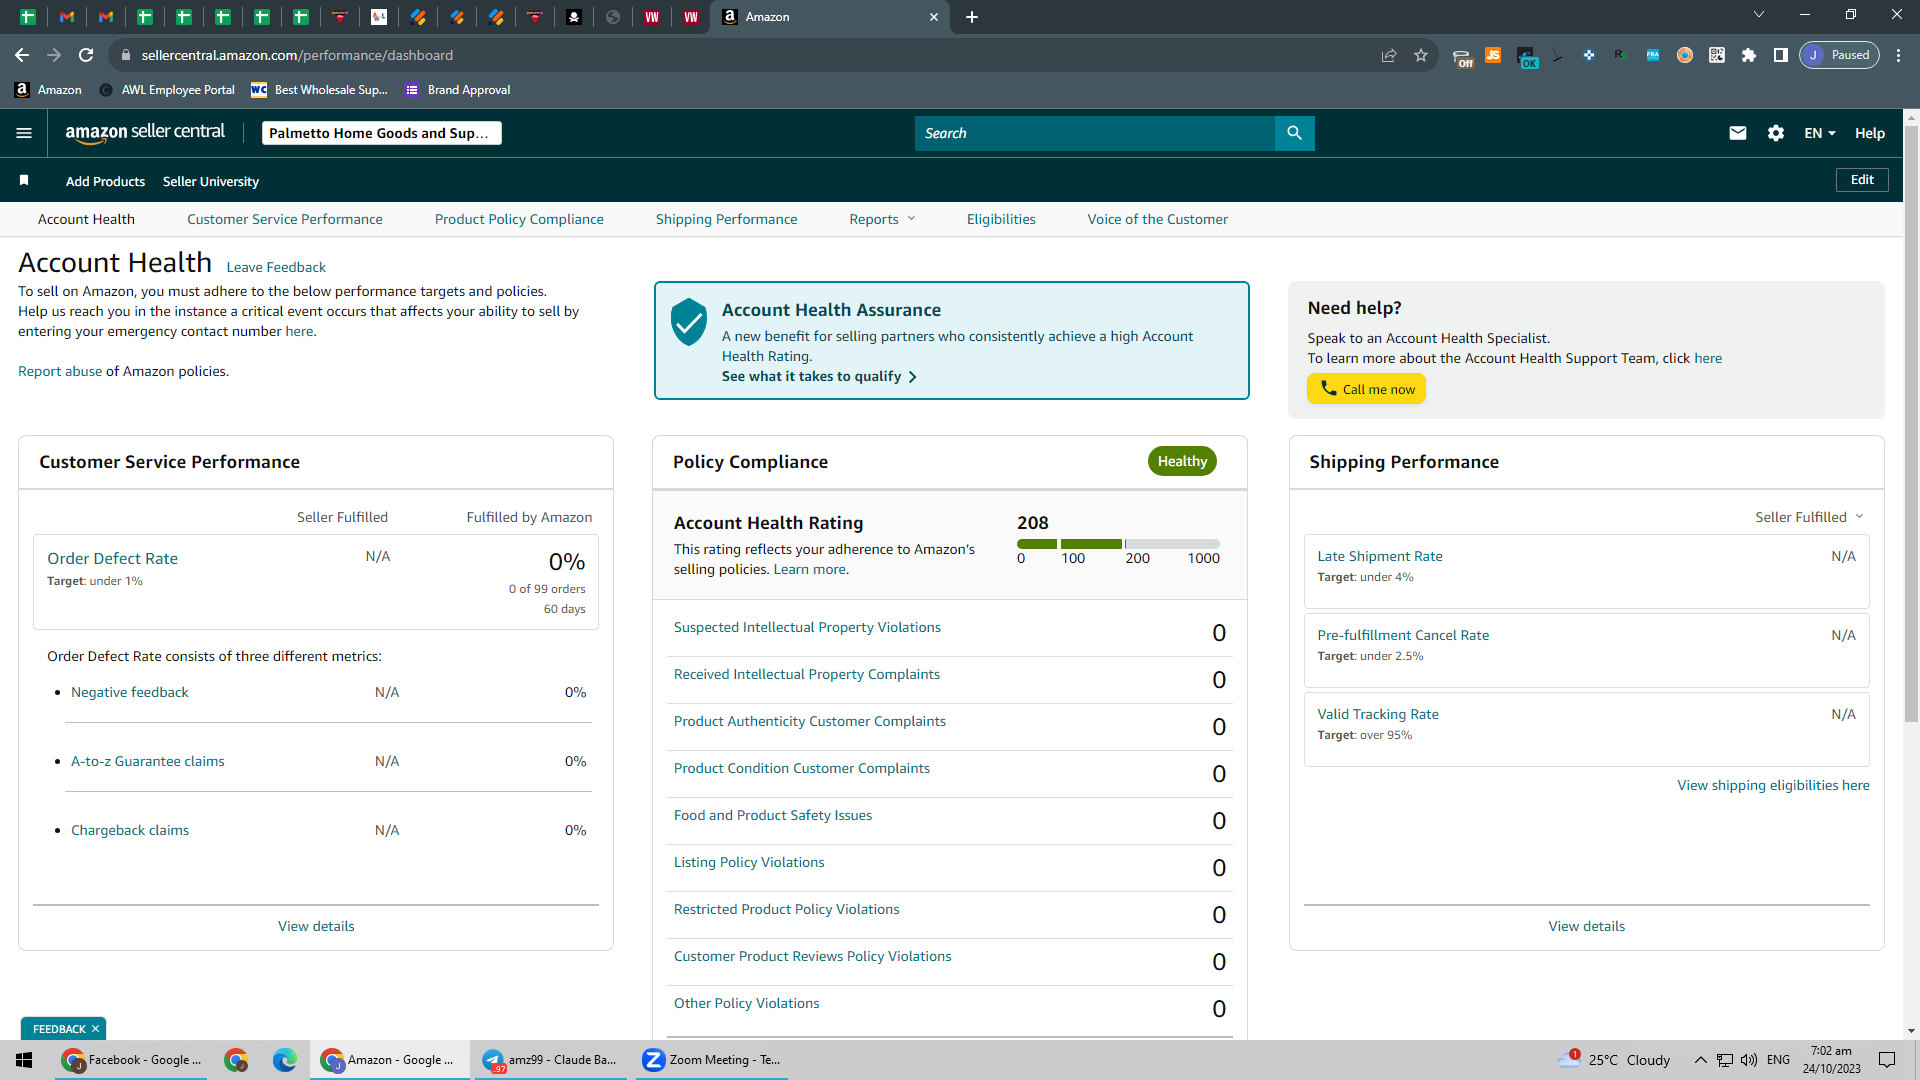Open the Report abuse link

click(60, 371)
